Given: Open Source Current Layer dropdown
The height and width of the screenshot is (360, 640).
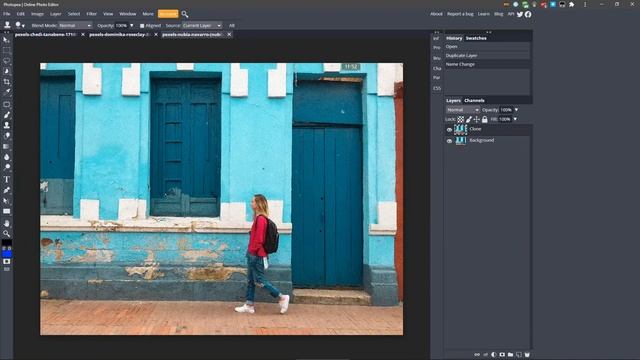Looking at the screenshot, I should pos(202,25).
